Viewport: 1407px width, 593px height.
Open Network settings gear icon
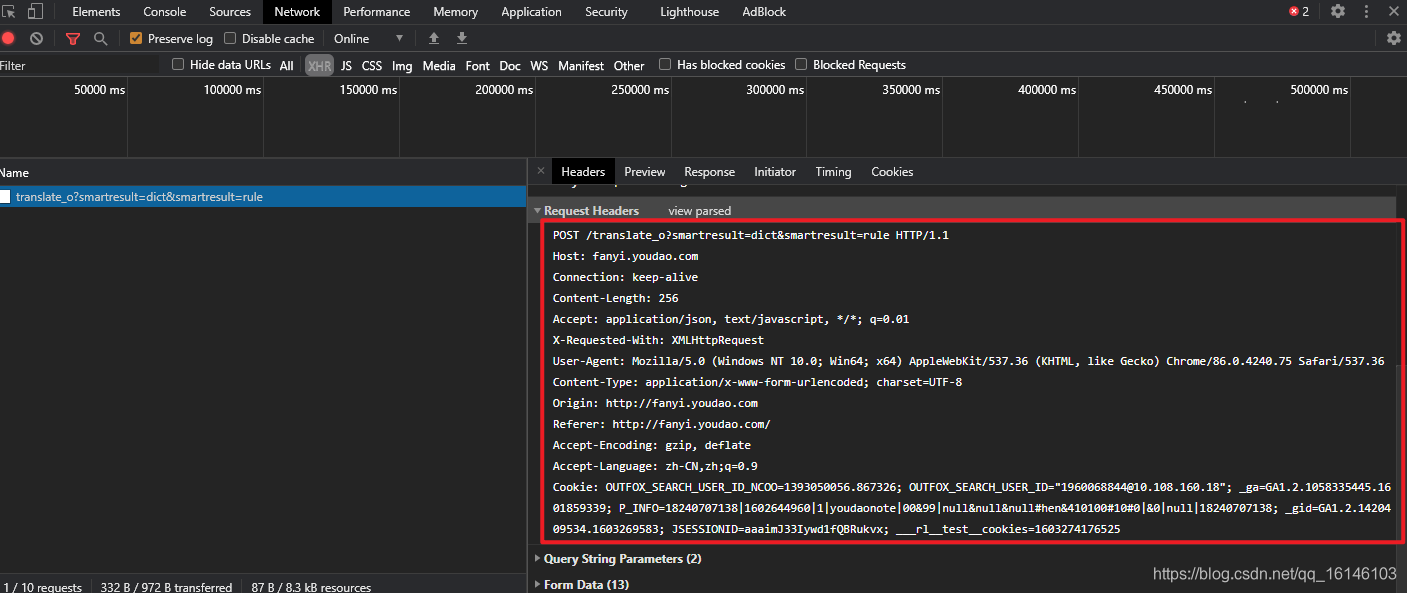point(1394,39)
